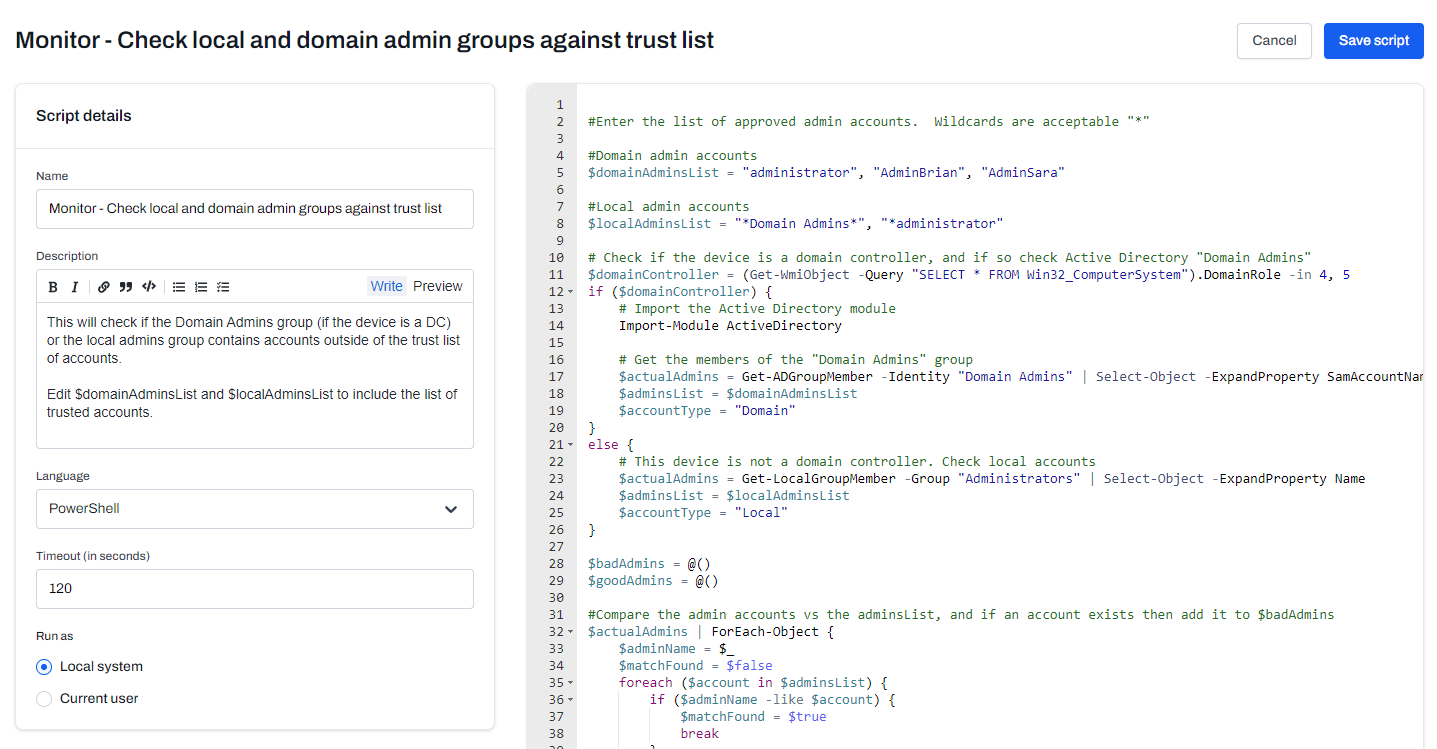Viewport: 1437px width, 749px height.
Task: Select the Local system run option
Action: coord(43,666)
